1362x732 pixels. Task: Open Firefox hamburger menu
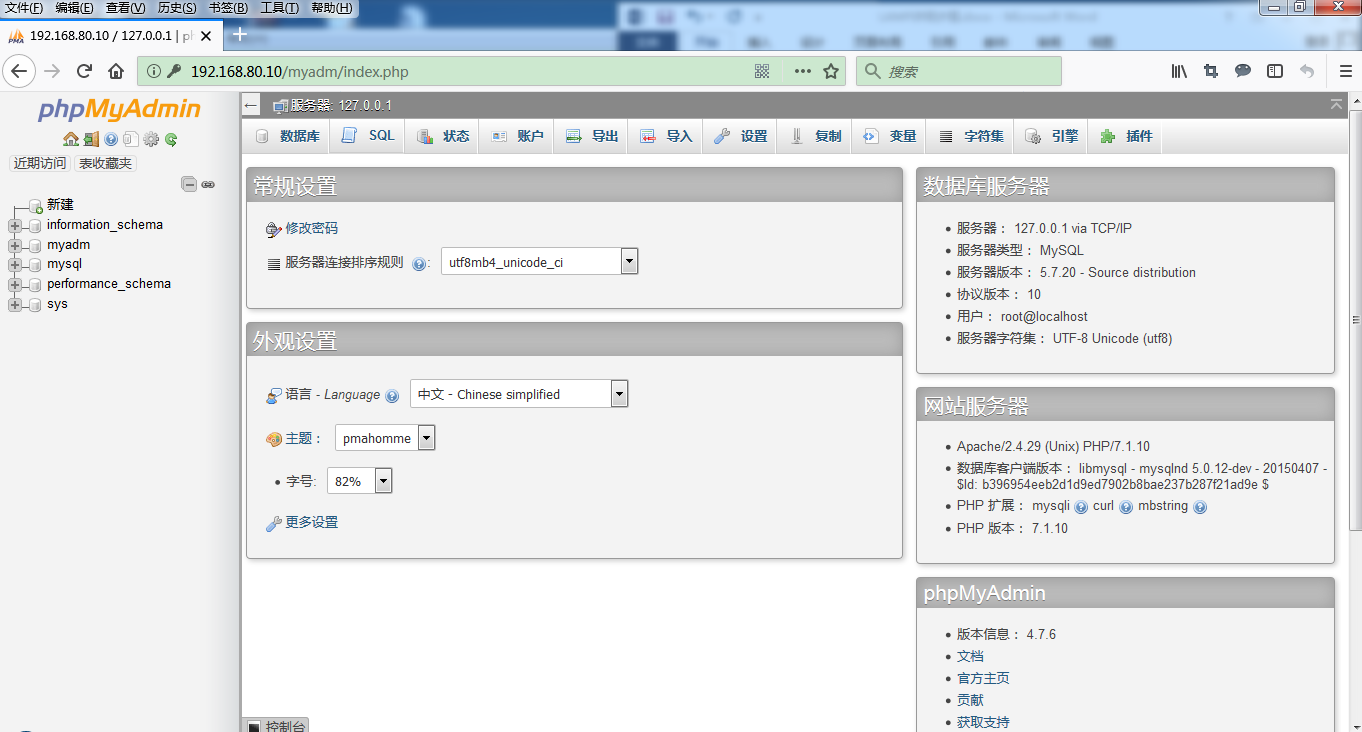[x=1346, y=71]
